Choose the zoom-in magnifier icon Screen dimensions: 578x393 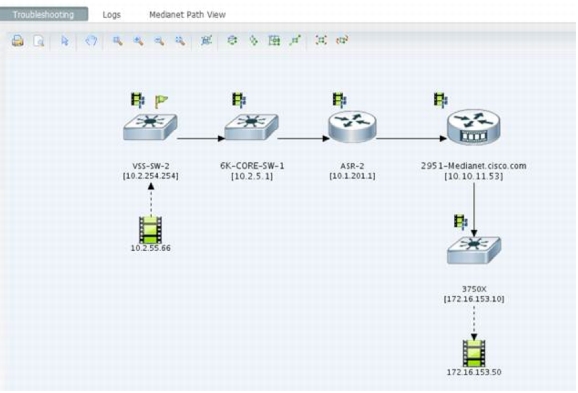[138, 41]
